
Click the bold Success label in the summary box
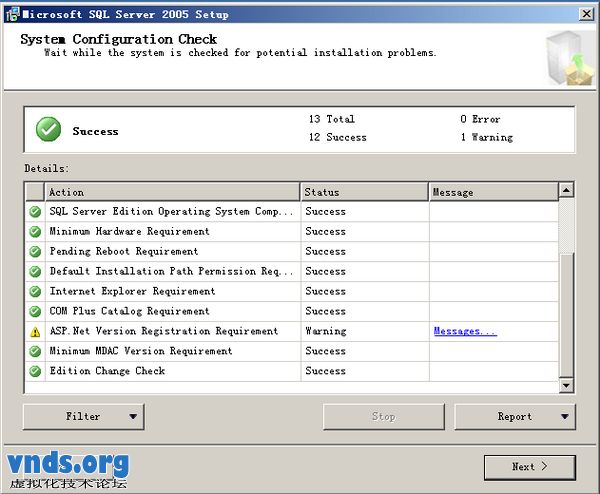click(x=95, y=131)
